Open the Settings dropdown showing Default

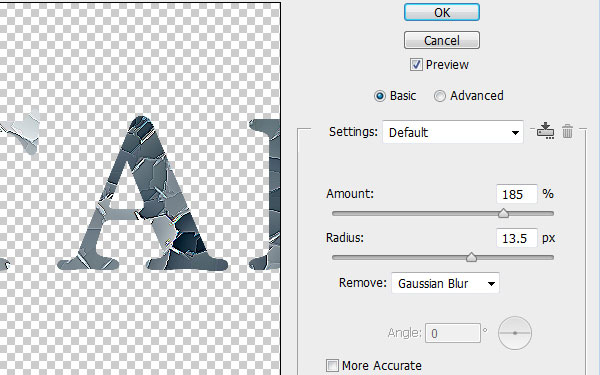click(453, 132)
